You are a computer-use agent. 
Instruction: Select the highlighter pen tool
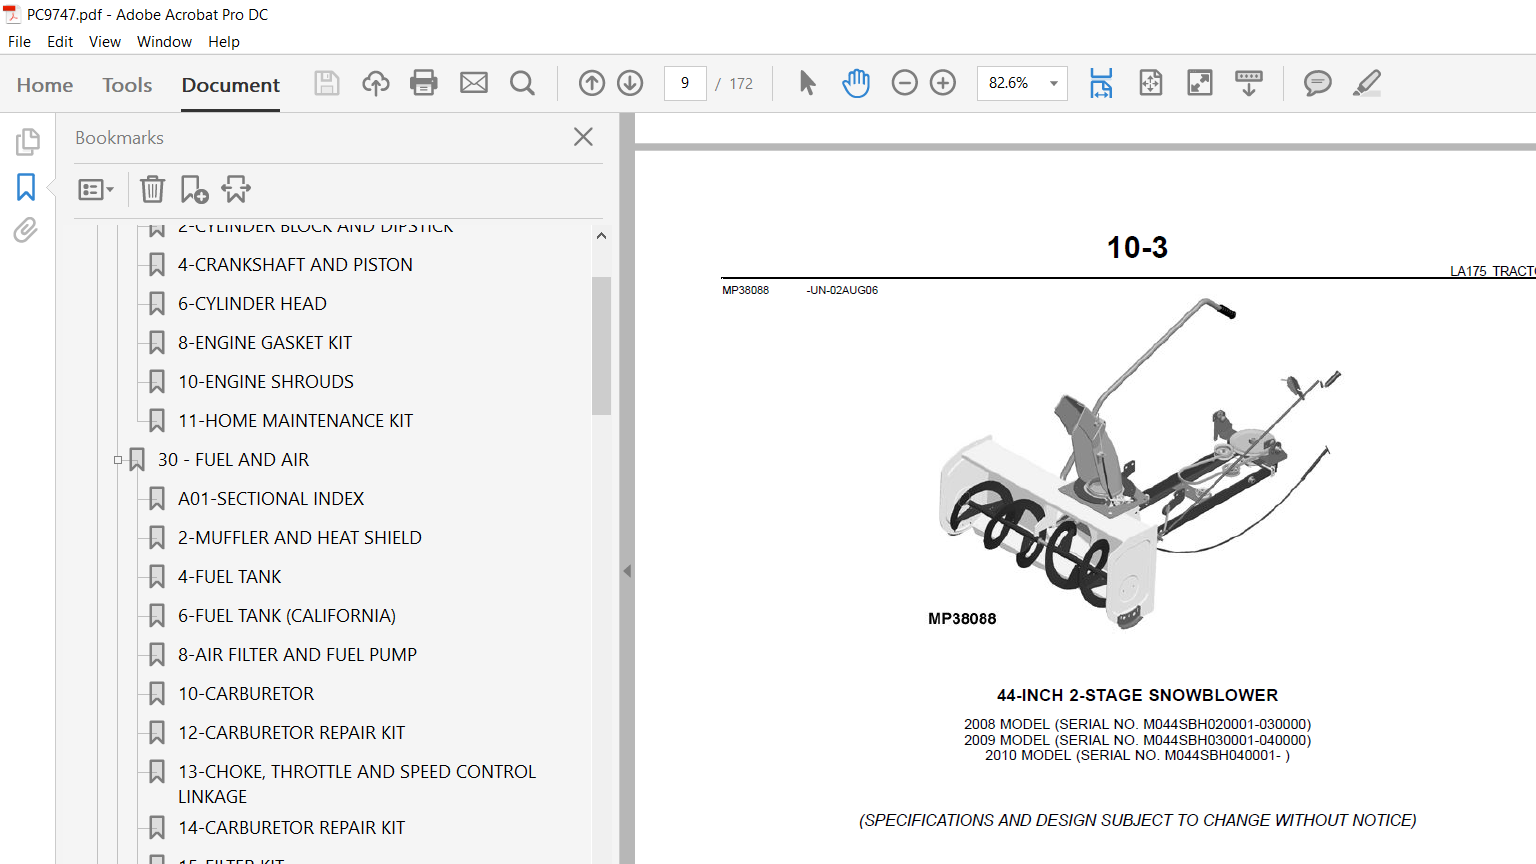1367,83
